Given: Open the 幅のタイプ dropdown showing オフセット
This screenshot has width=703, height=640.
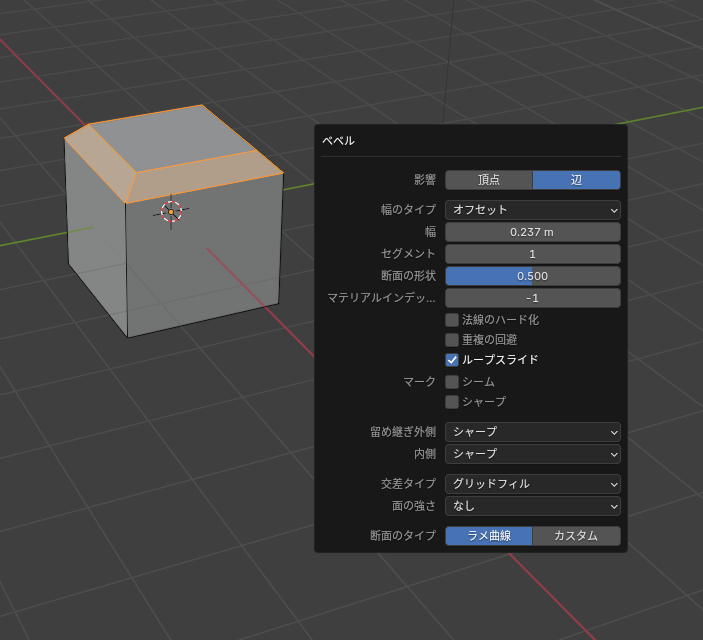Looking at the screenshot, I should point(533,210).
